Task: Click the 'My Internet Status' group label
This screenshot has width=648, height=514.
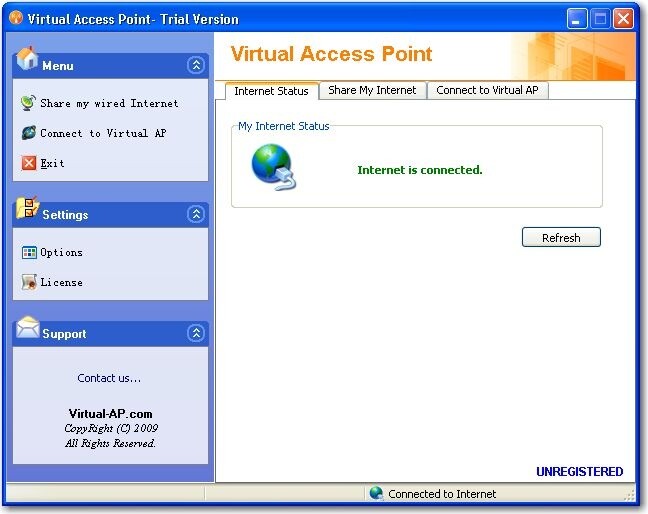Action: [284, 126]
